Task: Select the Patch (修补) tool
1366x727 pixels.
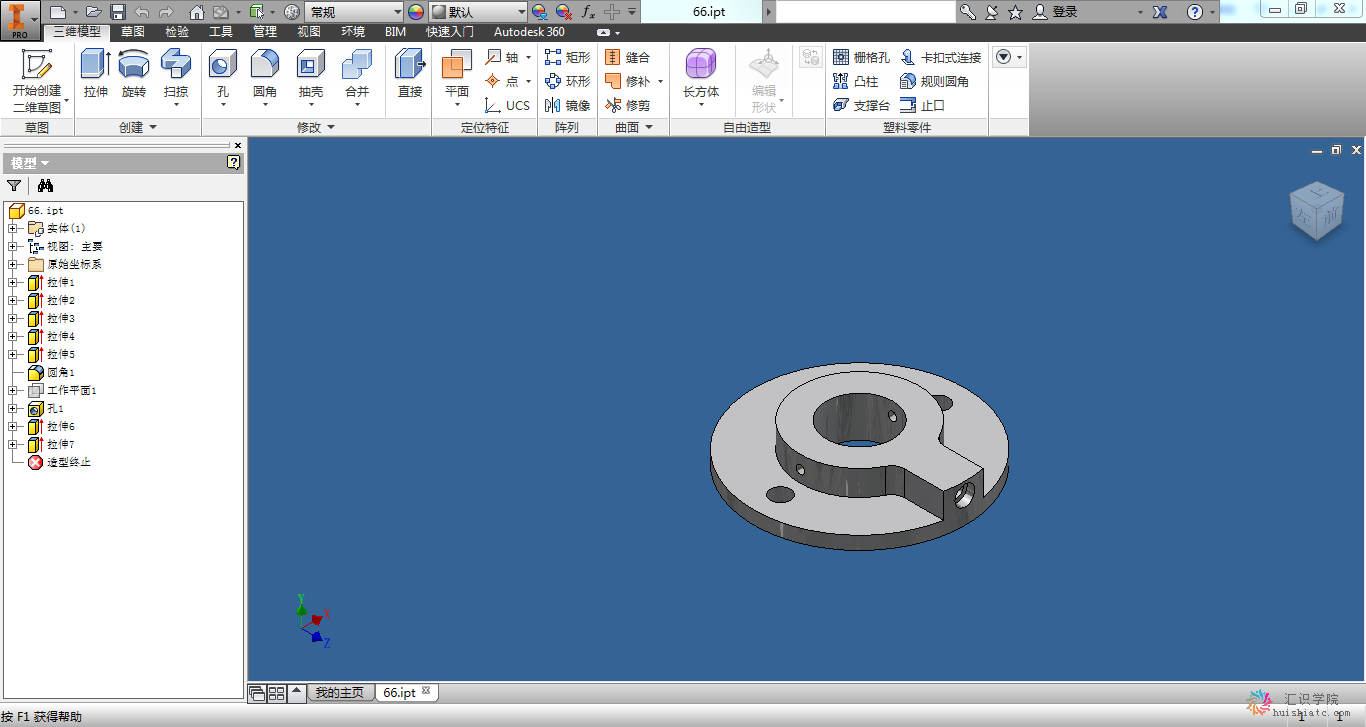Action: pyautogui.click(x=629, y=81)
